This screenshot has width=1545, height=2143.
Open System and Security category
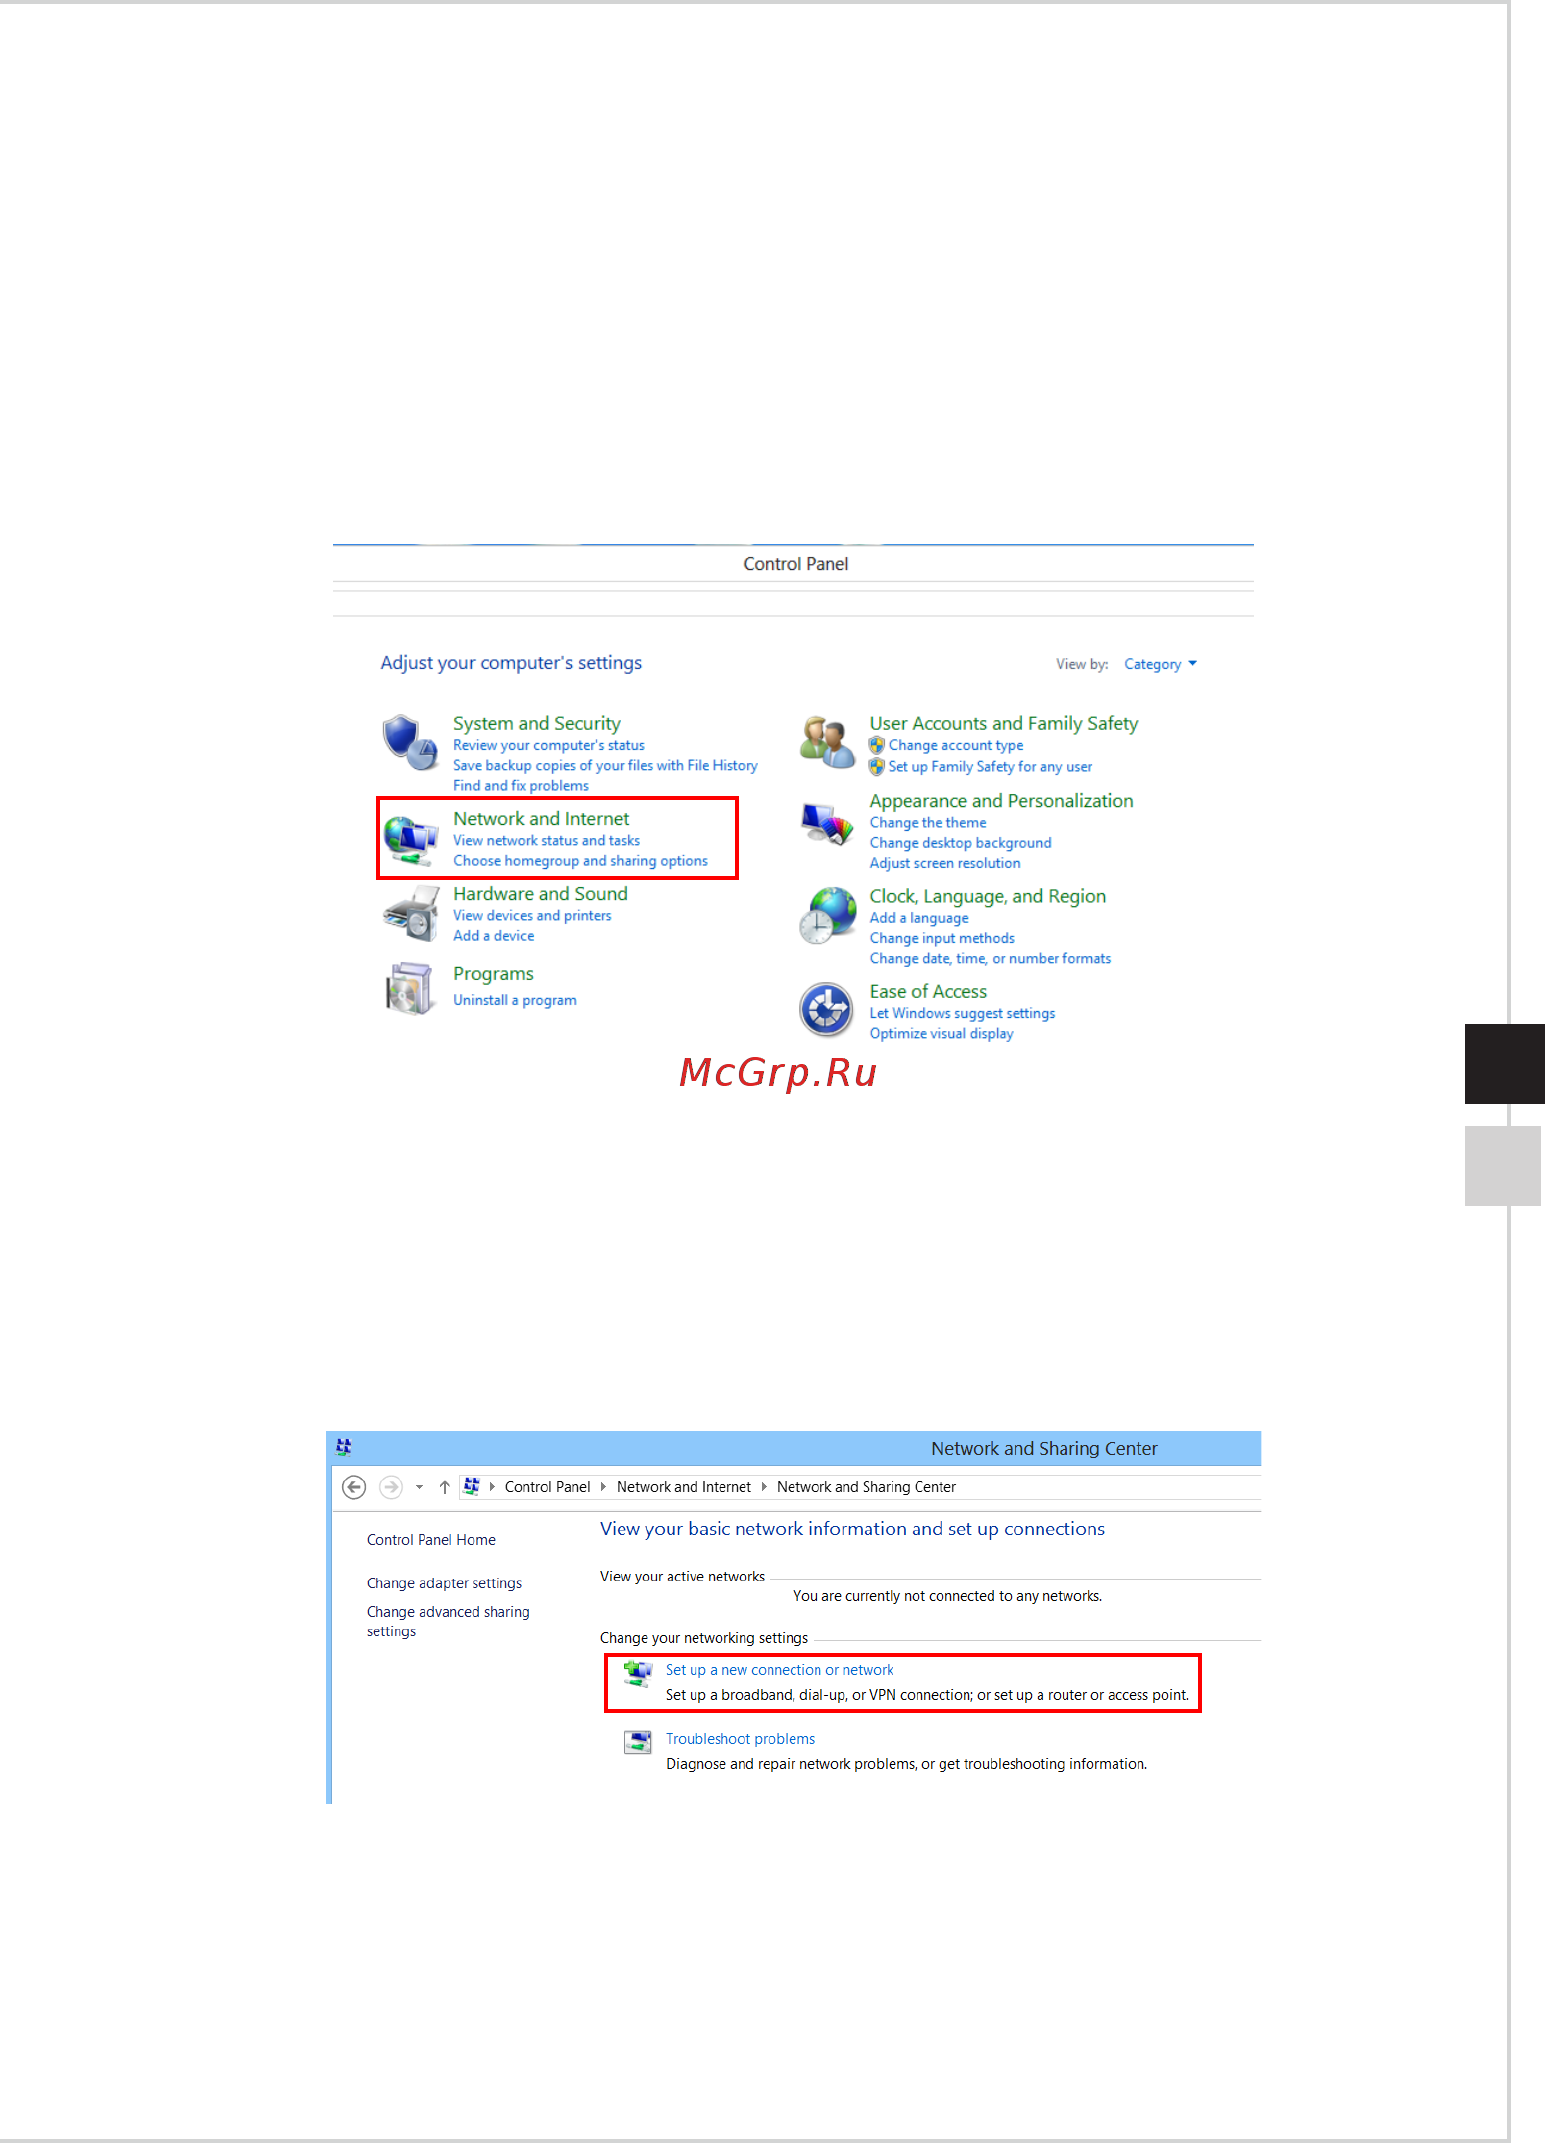pos(537,723)
